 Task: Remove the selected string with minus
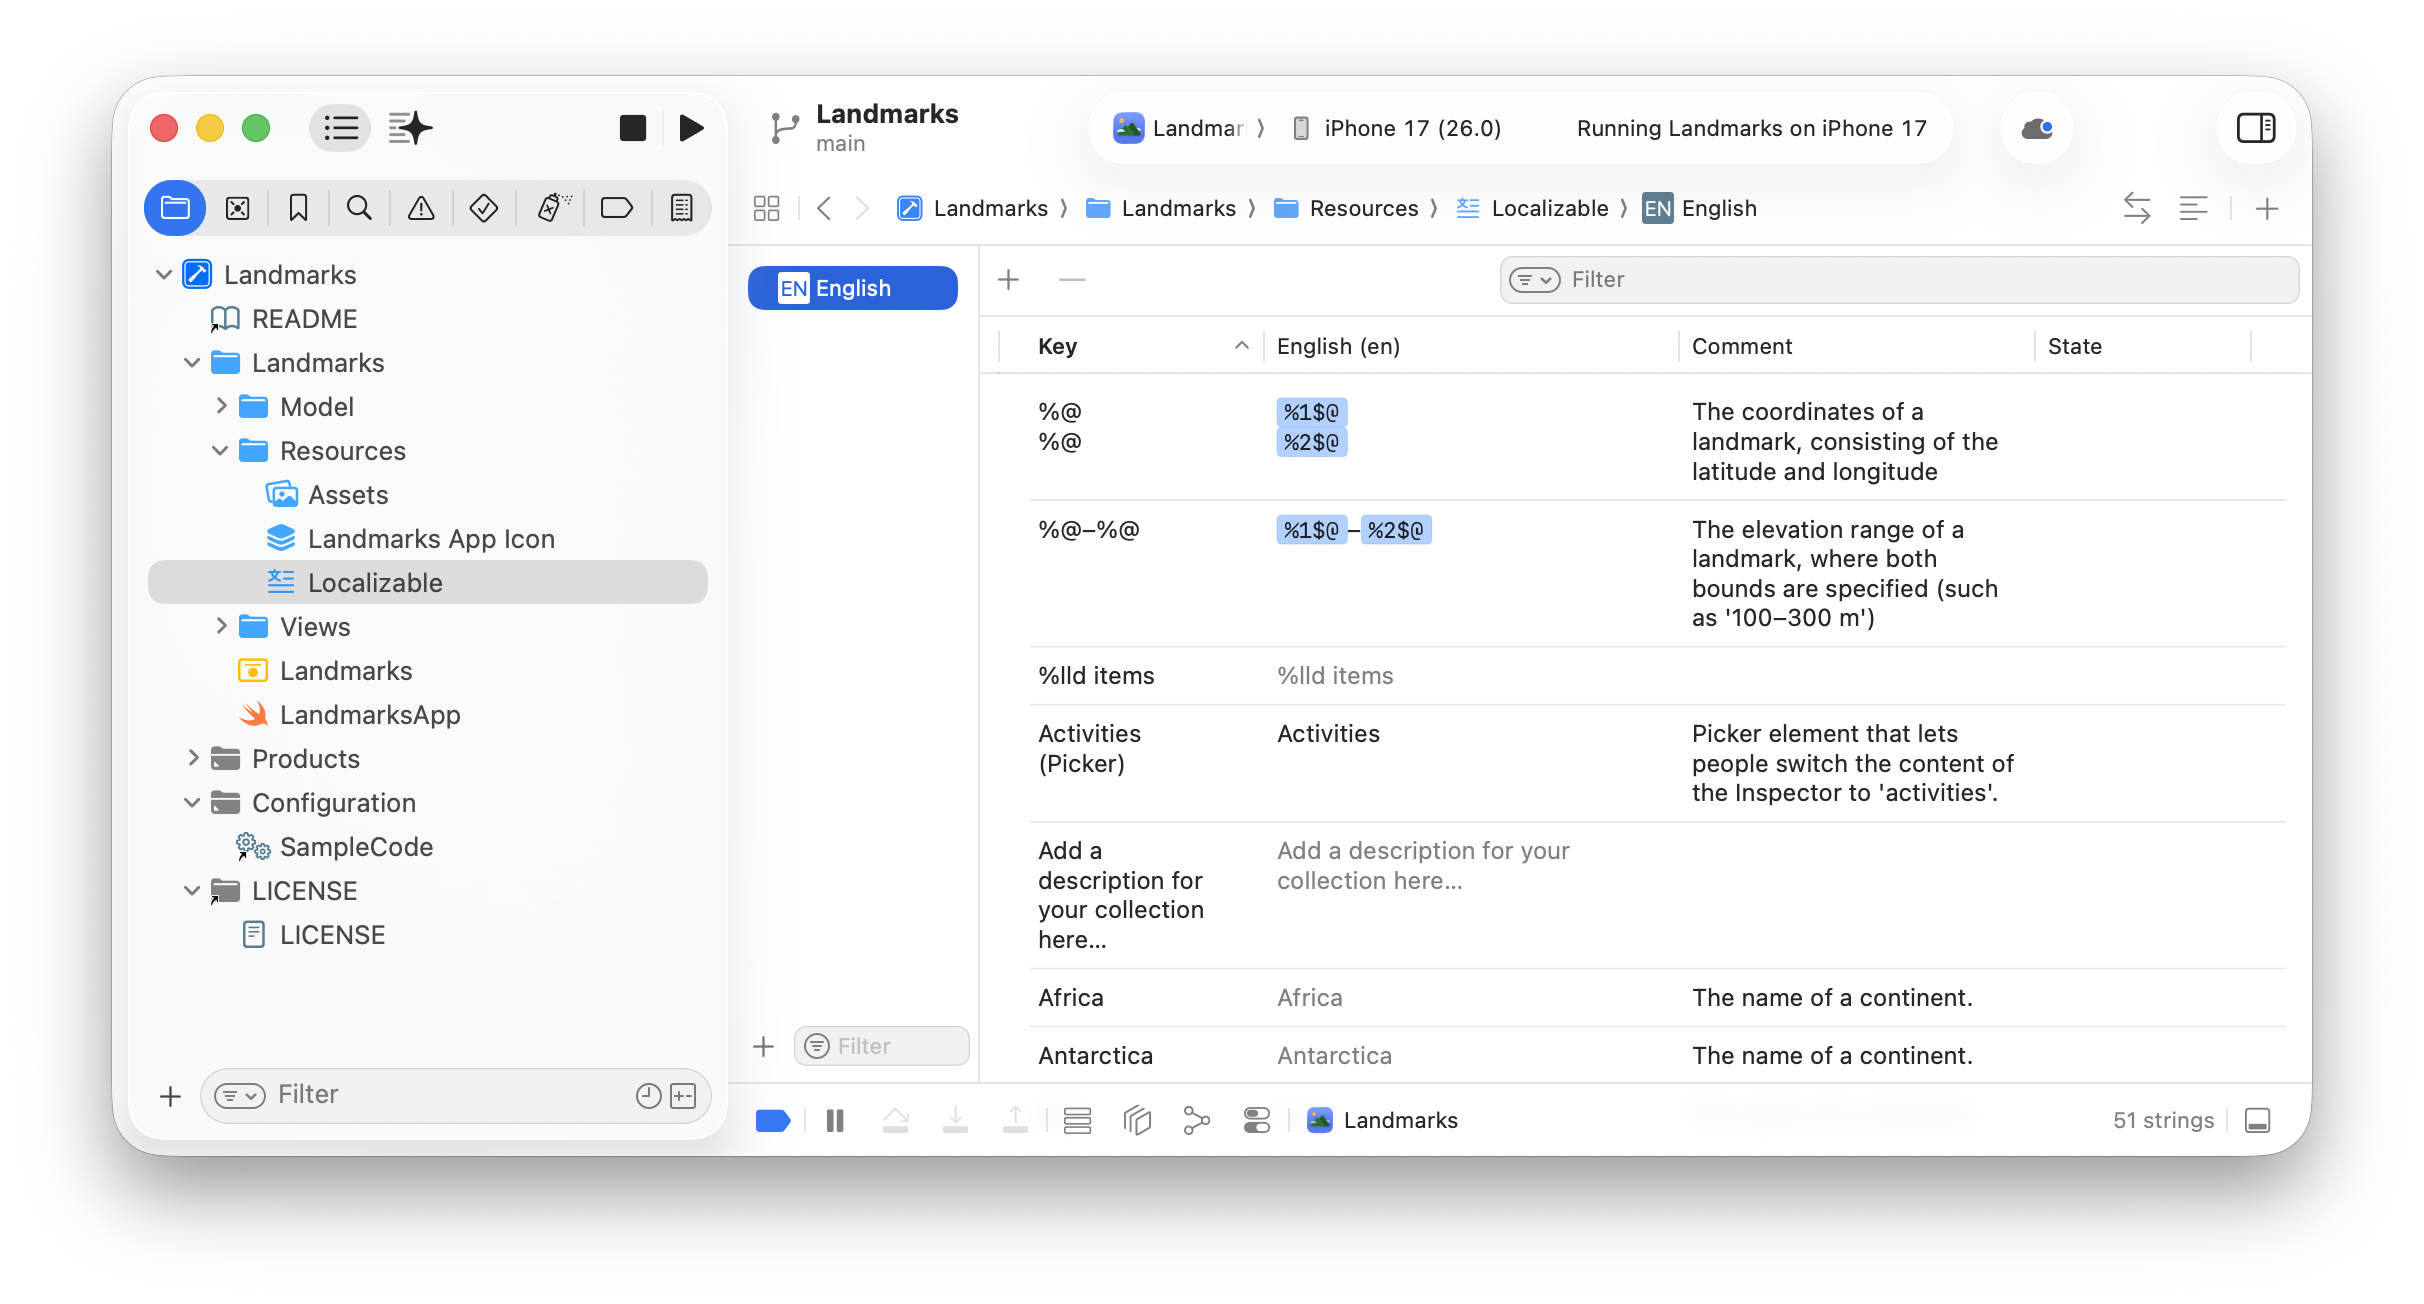[1072, 280]
